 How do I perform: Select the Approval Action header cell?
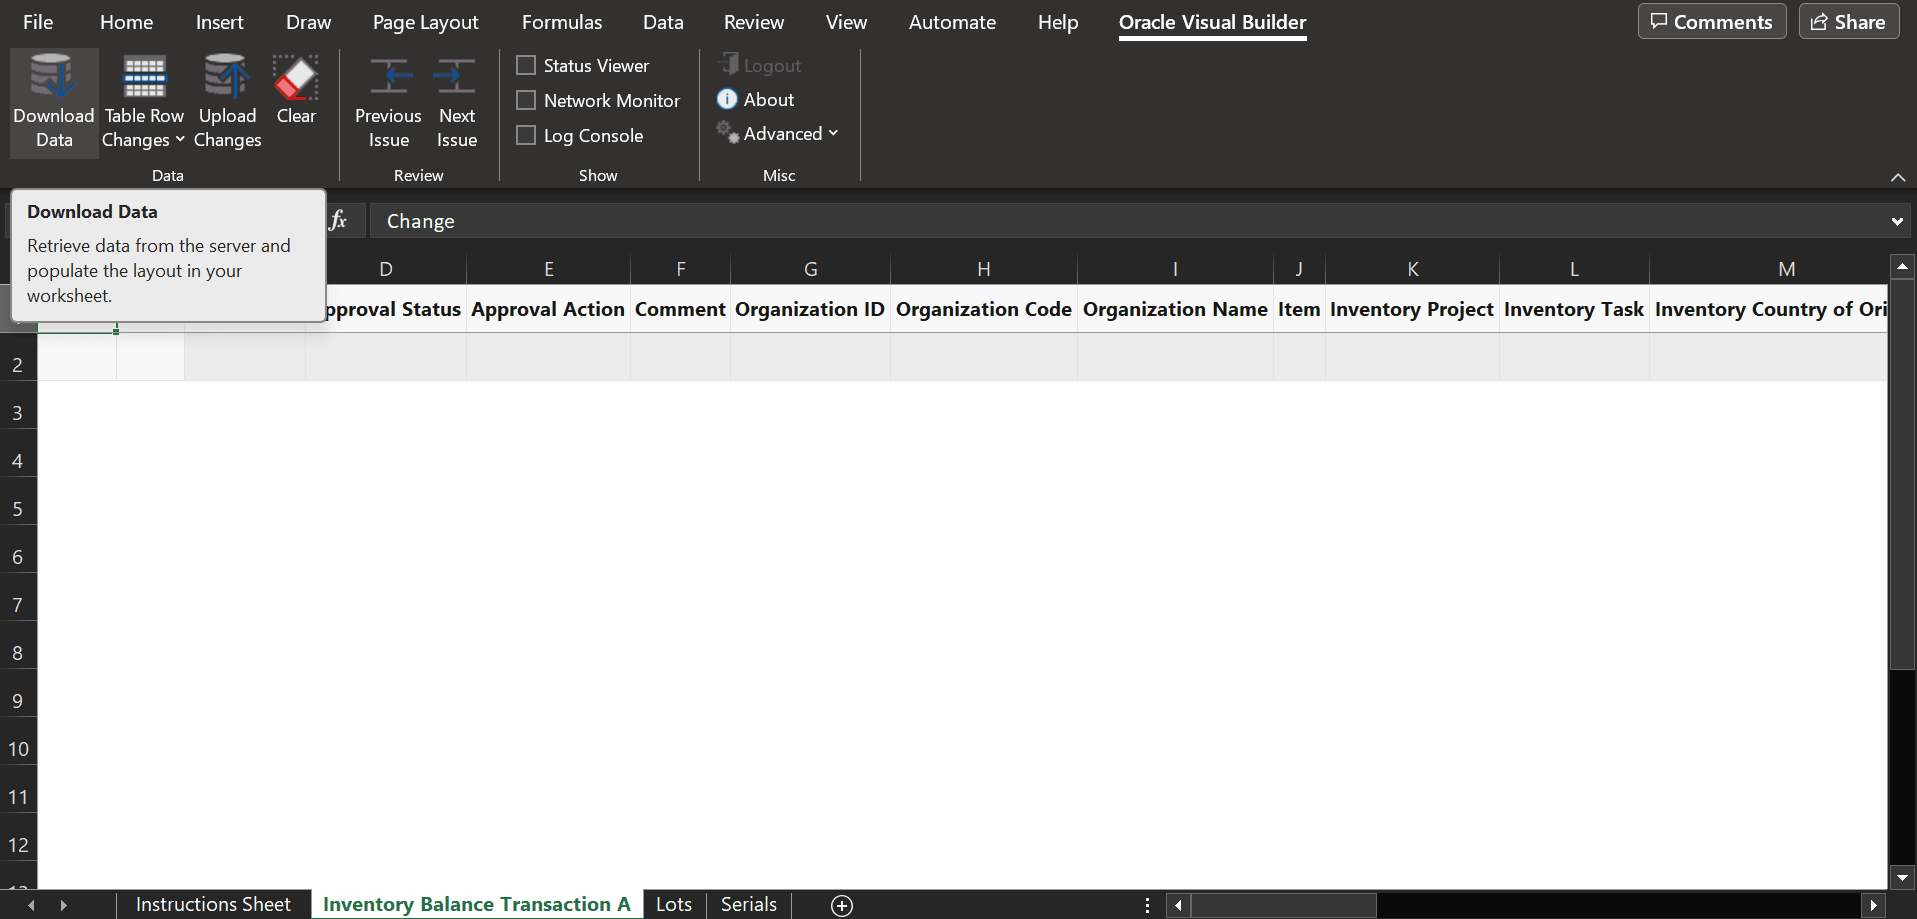tap(548, 309)
